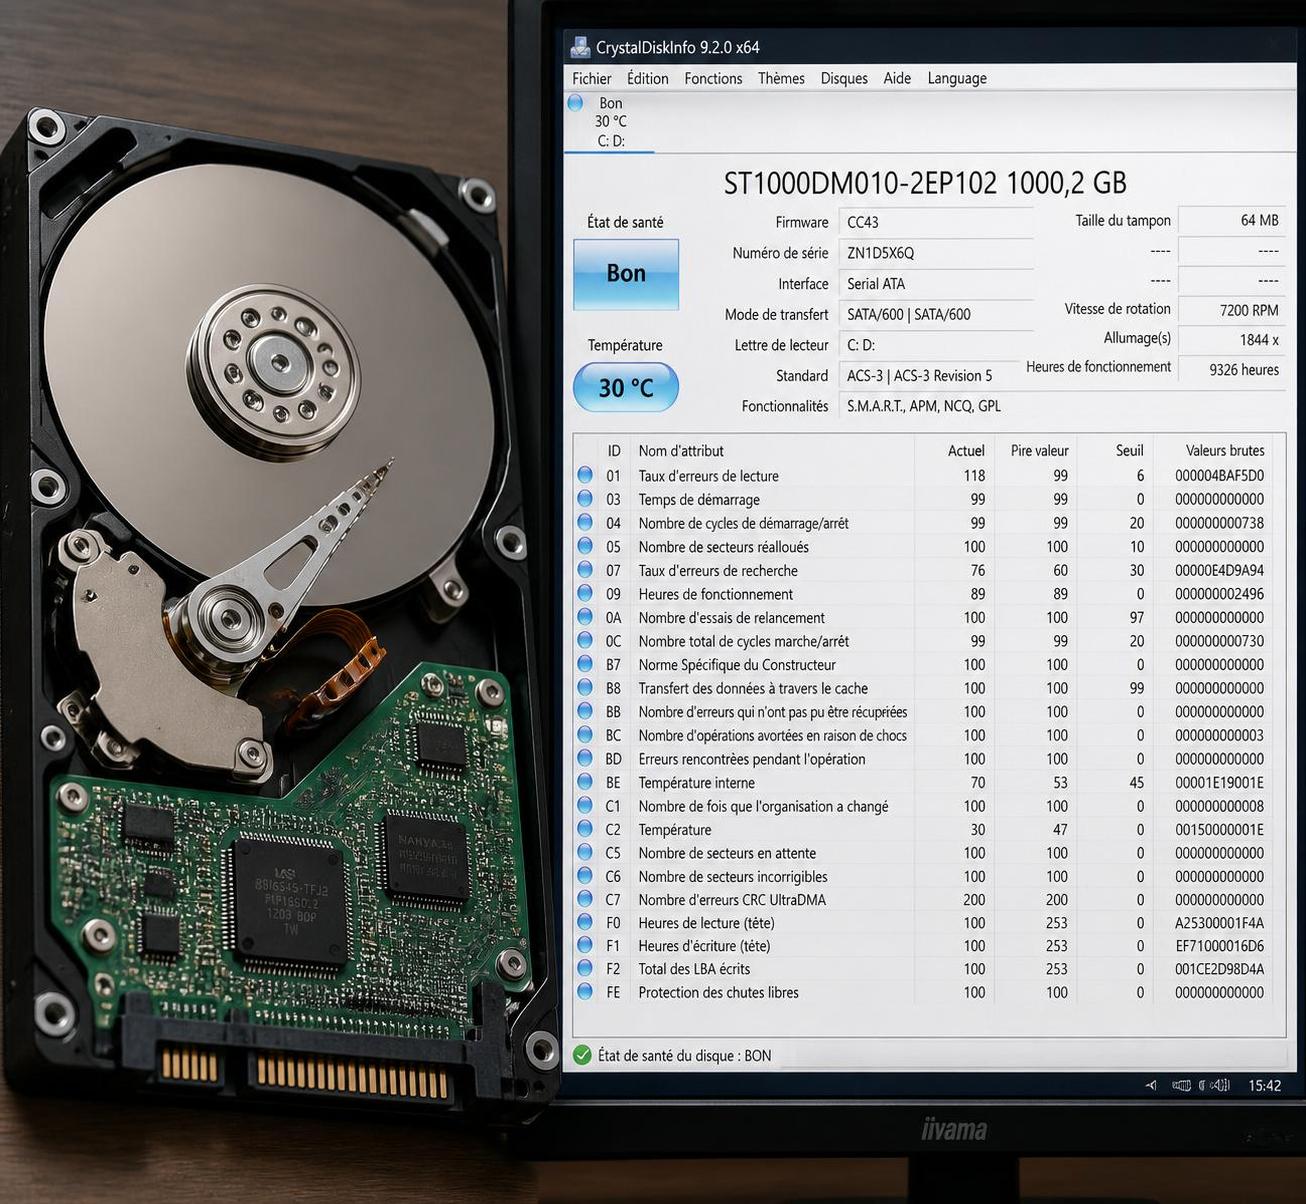Click the status icon for Temps de démarrage
Viewport: 1306px width, 1204px height.
585,499
